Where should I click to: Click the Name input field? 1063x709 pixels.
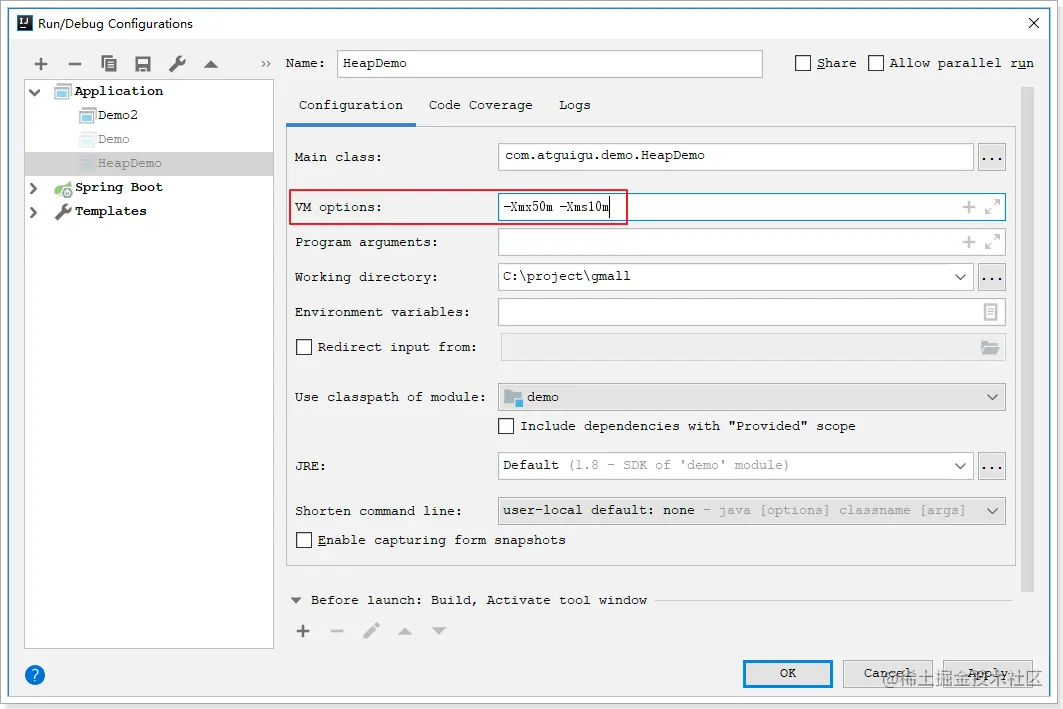549,64
